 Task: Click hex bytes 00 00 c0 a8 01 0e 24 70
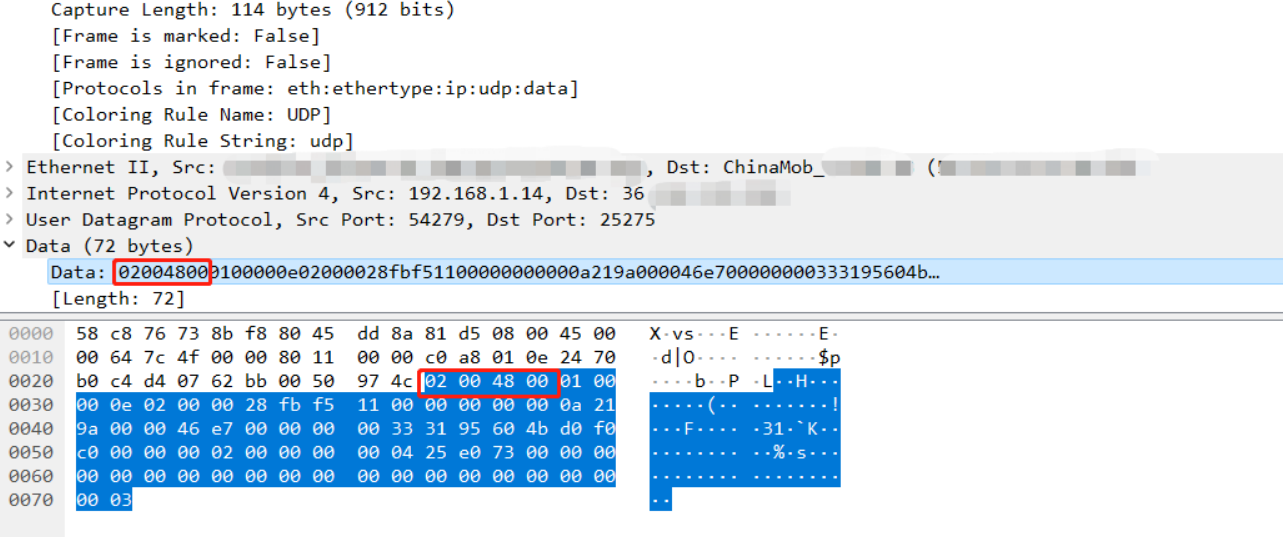coord(487,357)
